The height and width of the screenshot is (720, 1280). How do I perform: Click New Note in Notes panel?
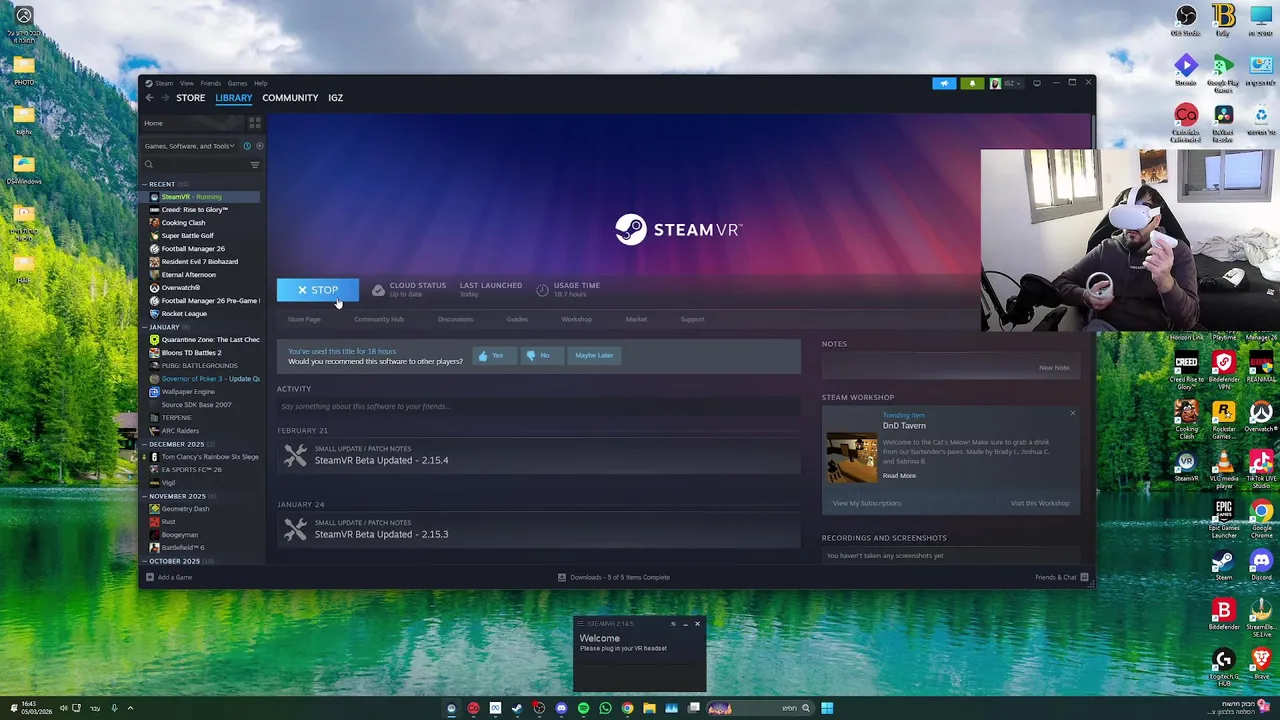point(1054,367)
